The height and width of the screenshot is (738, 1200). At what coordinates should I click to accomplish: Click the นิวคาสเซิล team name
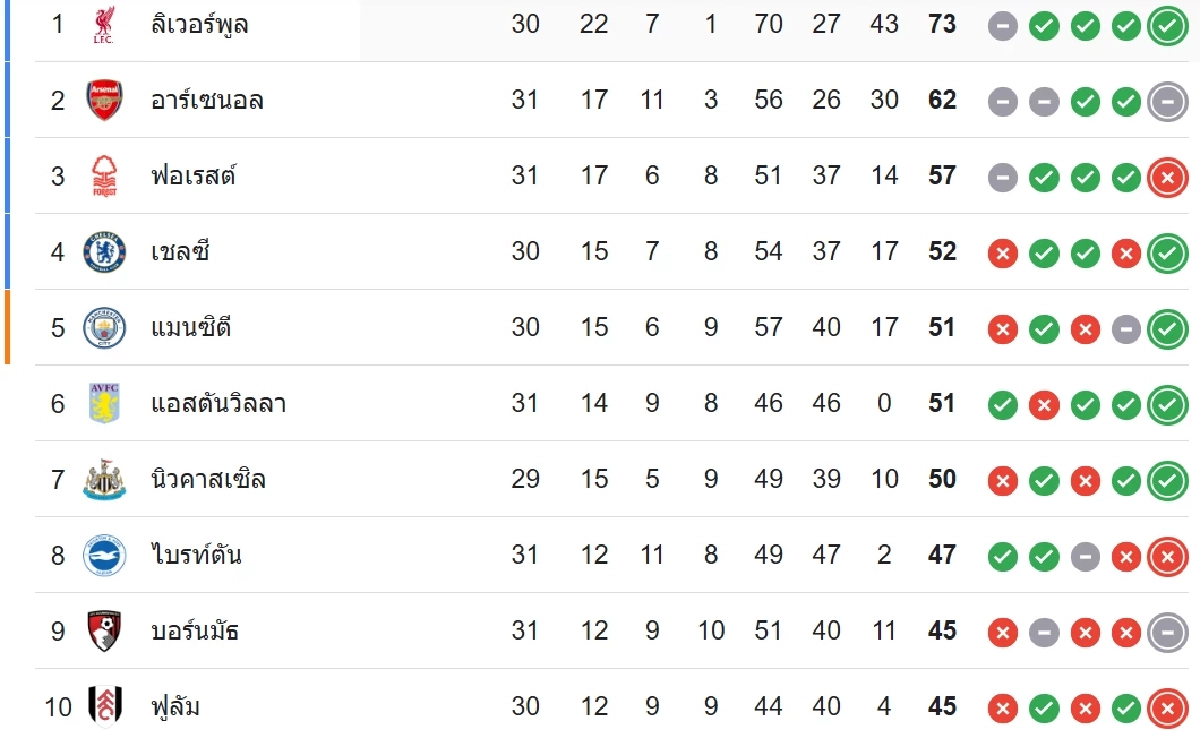pos(208,480)
